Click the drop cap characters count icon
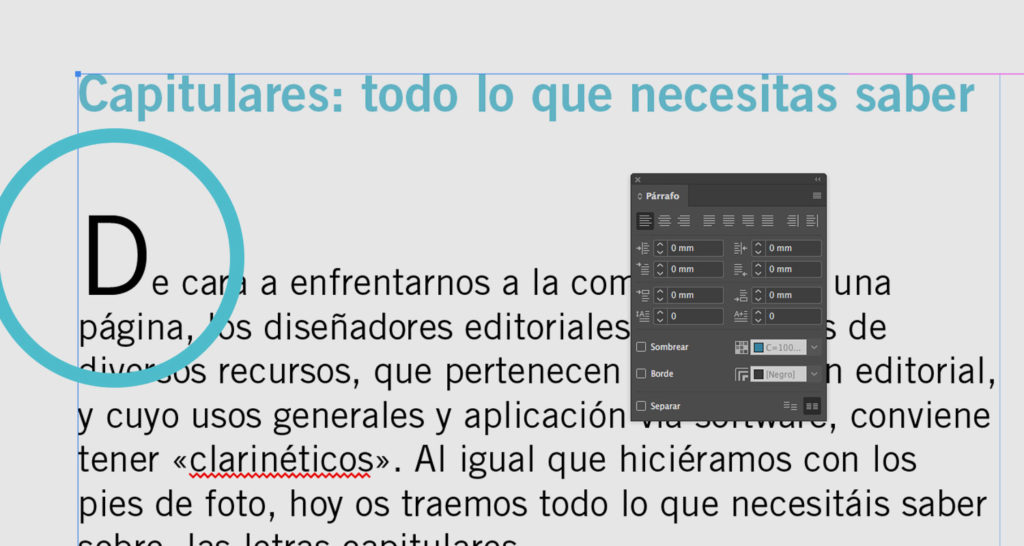The height and width of the screenshot is (546, 1024). (x=740, y=316)
